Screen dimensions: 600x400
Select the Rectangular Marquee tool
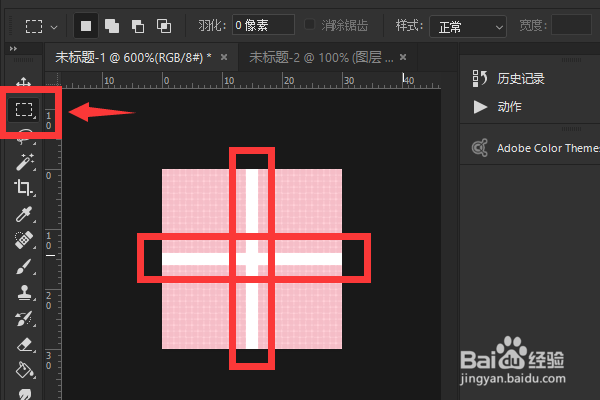tap(24, 109)
